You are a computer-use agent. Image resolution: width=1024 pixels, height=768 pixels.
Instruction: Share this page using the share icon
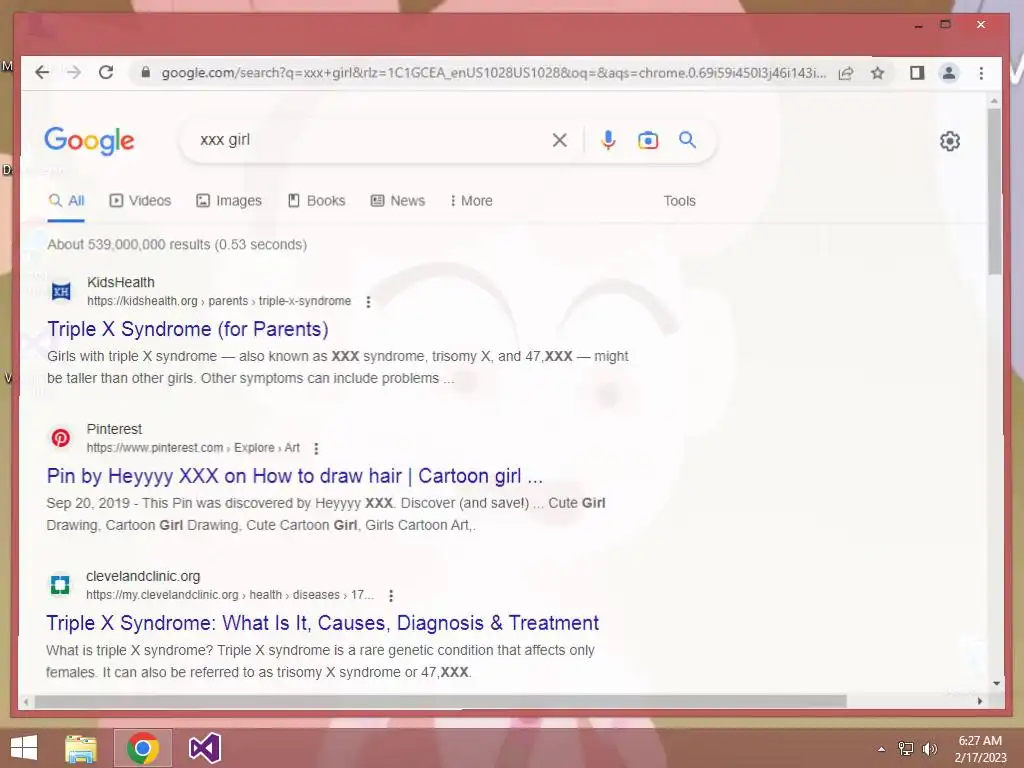point(846,73)
